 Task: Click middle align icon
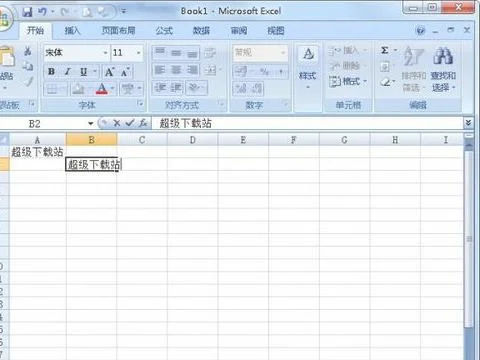click(176, 52)
